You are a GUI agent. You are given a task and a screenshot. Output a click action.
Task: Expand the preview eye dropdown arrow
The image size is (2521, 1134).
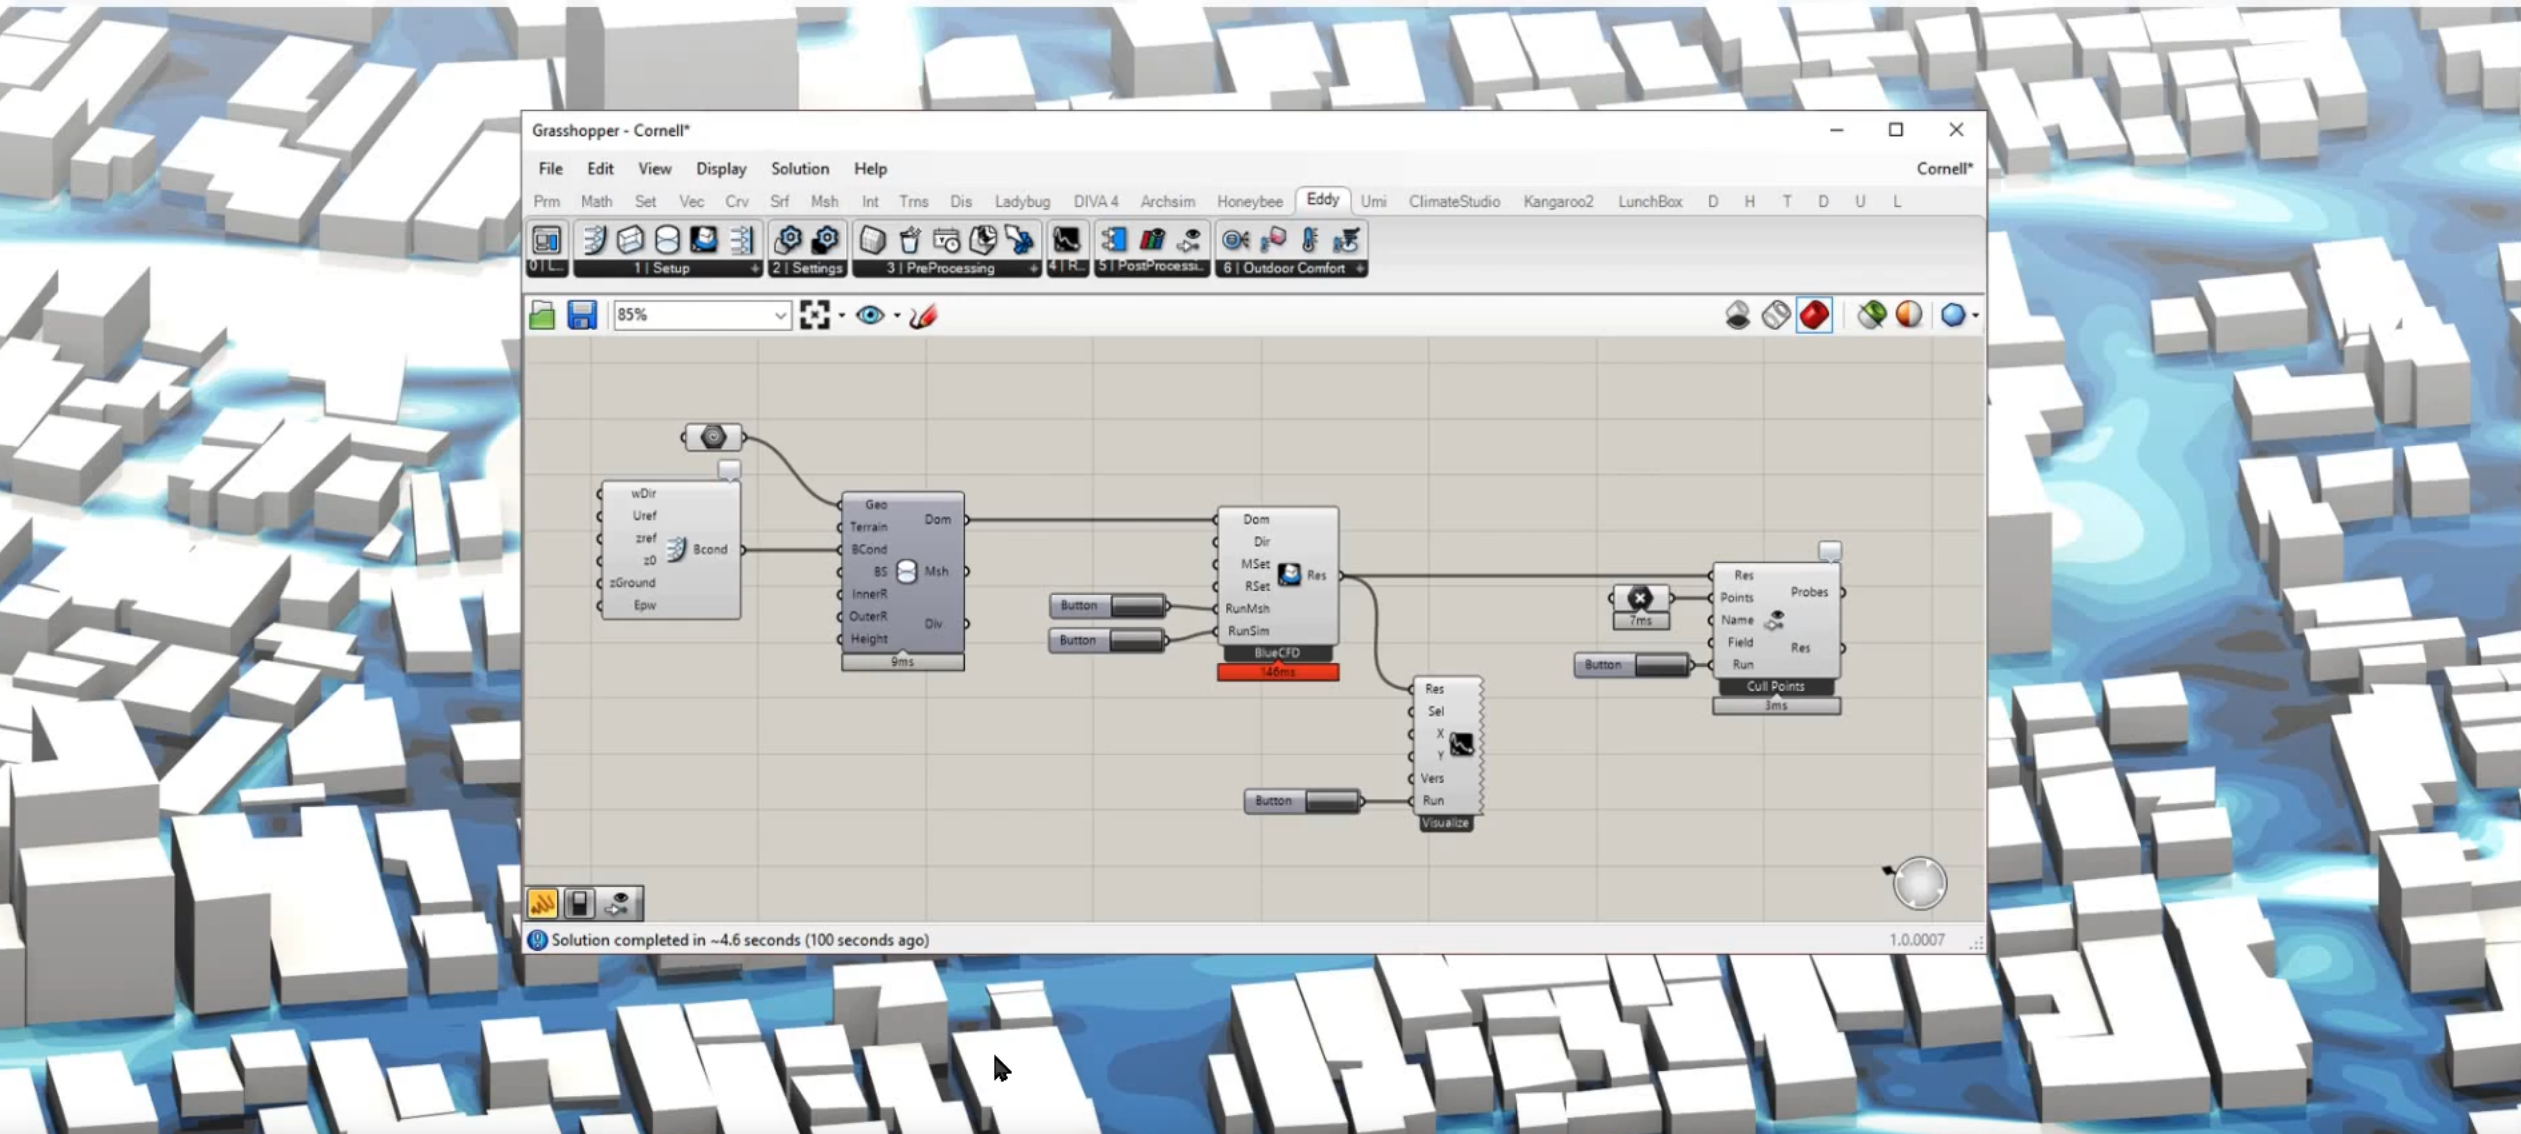(x=897, y=316)
